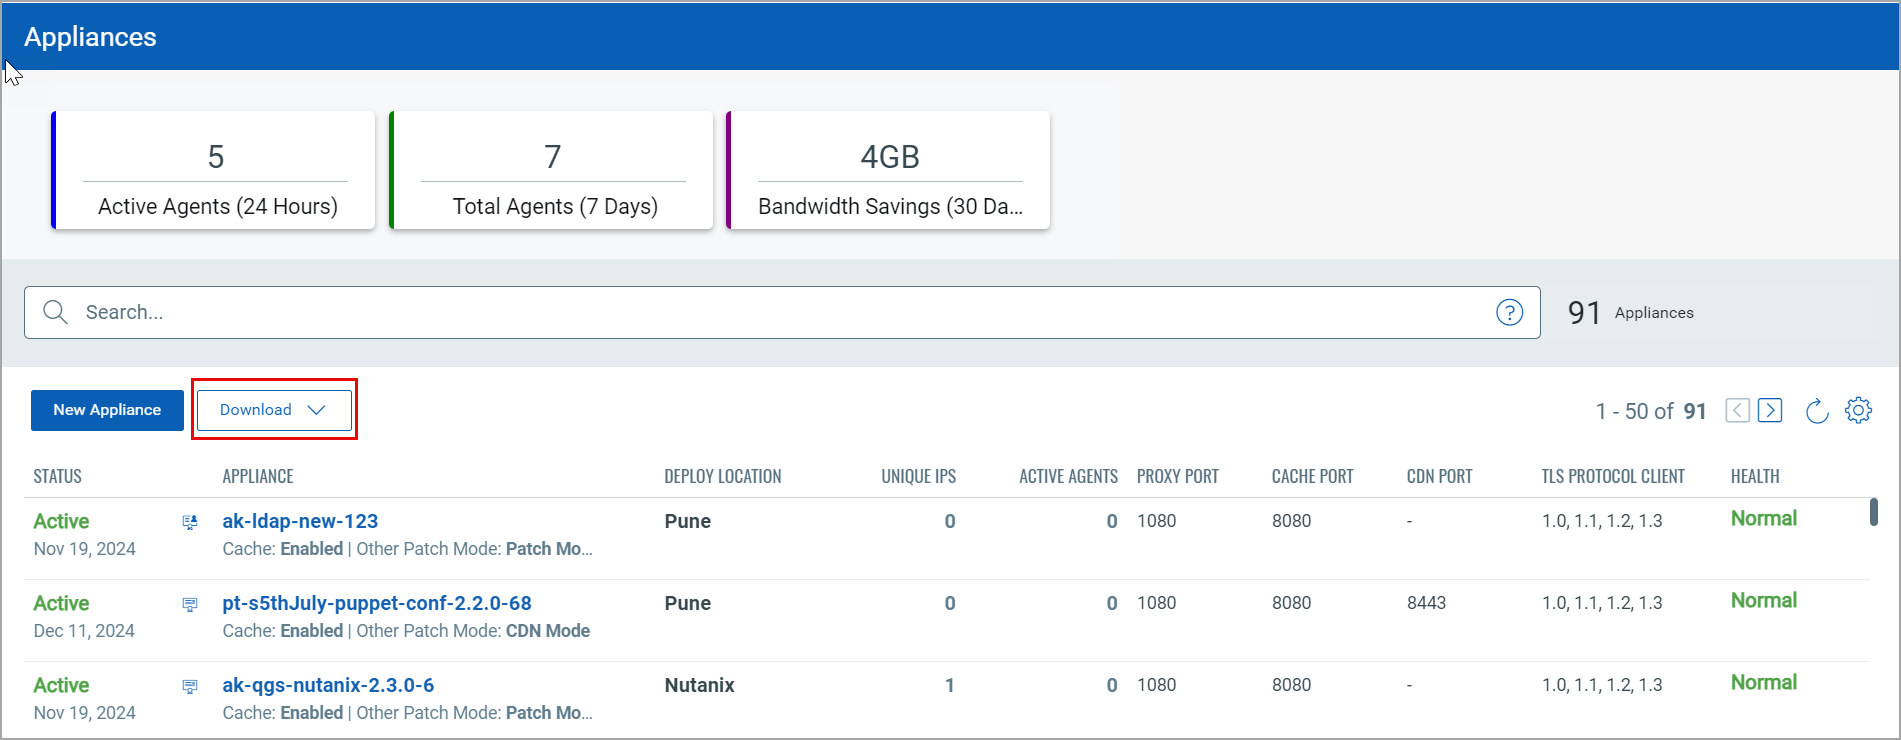Click Normal health for ak-qgs-nutanix-2.3.0-6
This screenshot has height=740, width=1901.
(x=1764, y=682)
